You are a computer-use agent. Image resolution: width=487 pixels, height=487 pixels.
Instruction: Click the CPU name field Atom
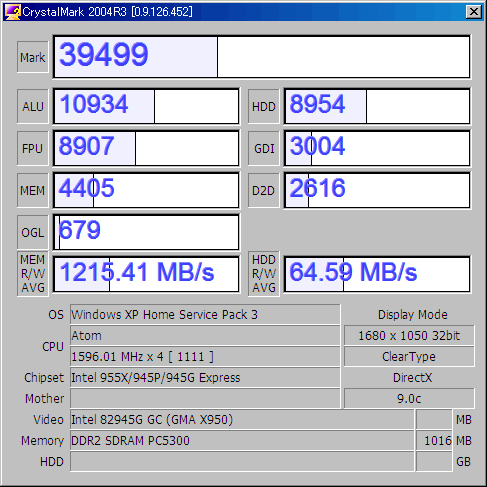(x=205, y=335)
